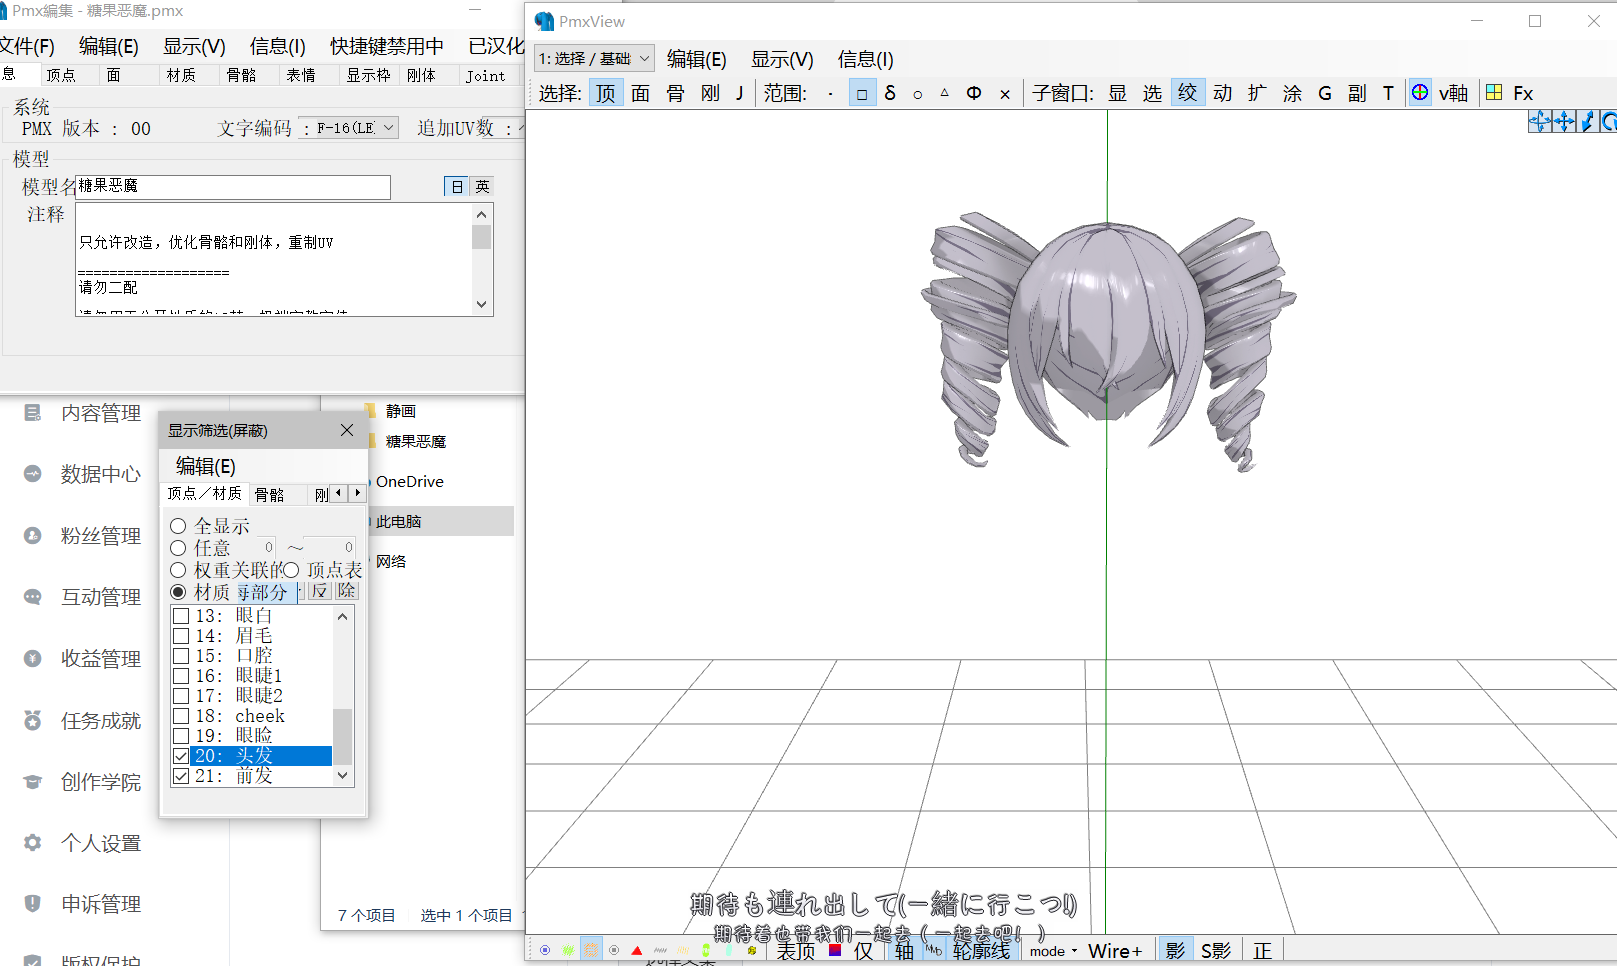Image resolution: width=1617 pixels, height=966 pixels.
Task: Open the 副 sub-window button
Action: tap(1357, 93)
